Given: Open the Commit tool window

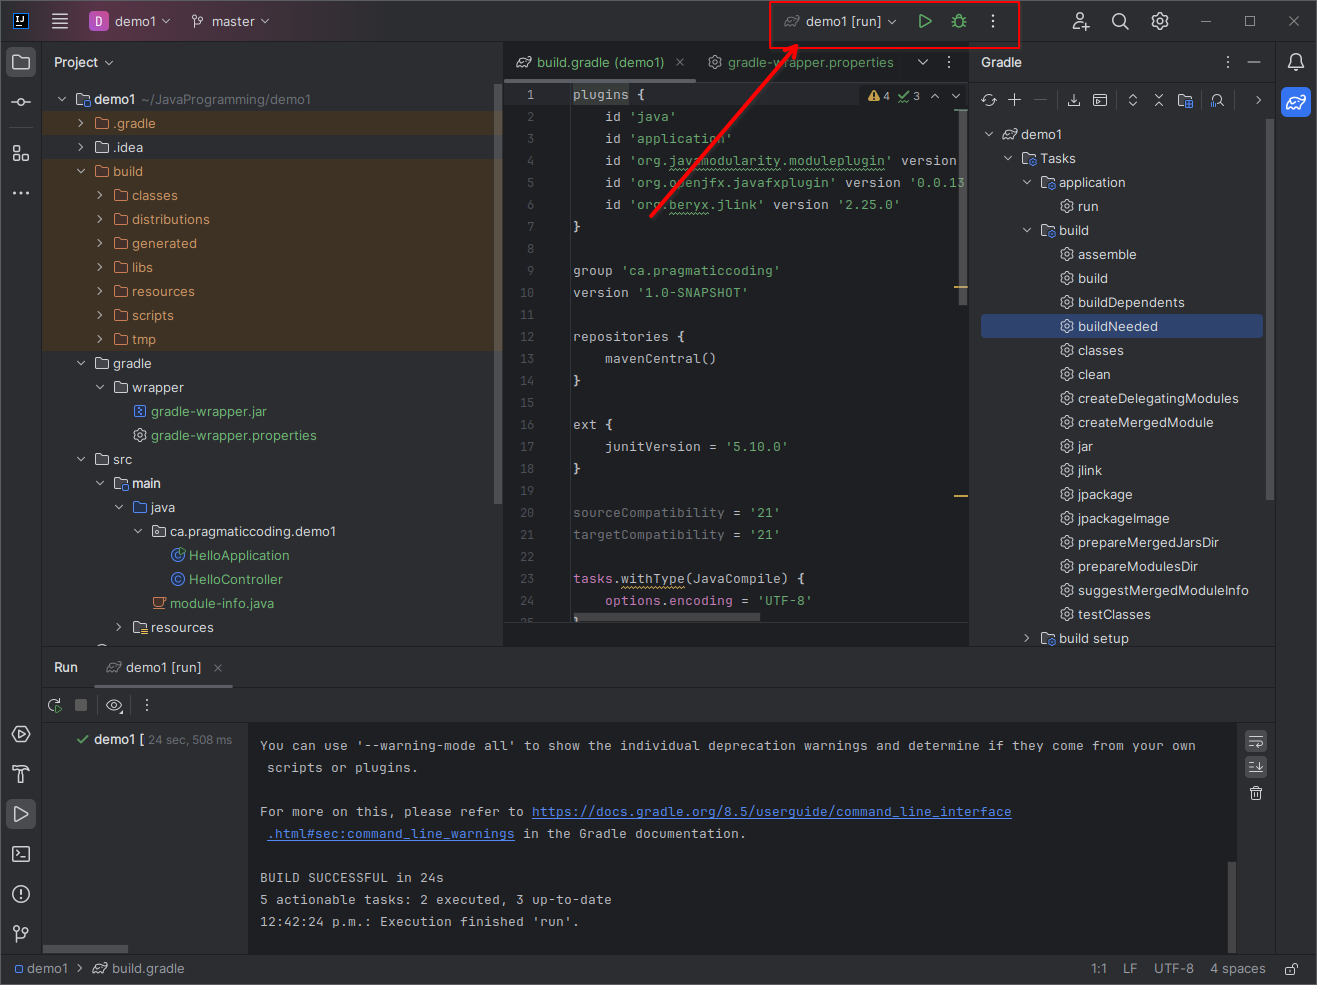Looking at the screenshot, I should pos(21,102).
